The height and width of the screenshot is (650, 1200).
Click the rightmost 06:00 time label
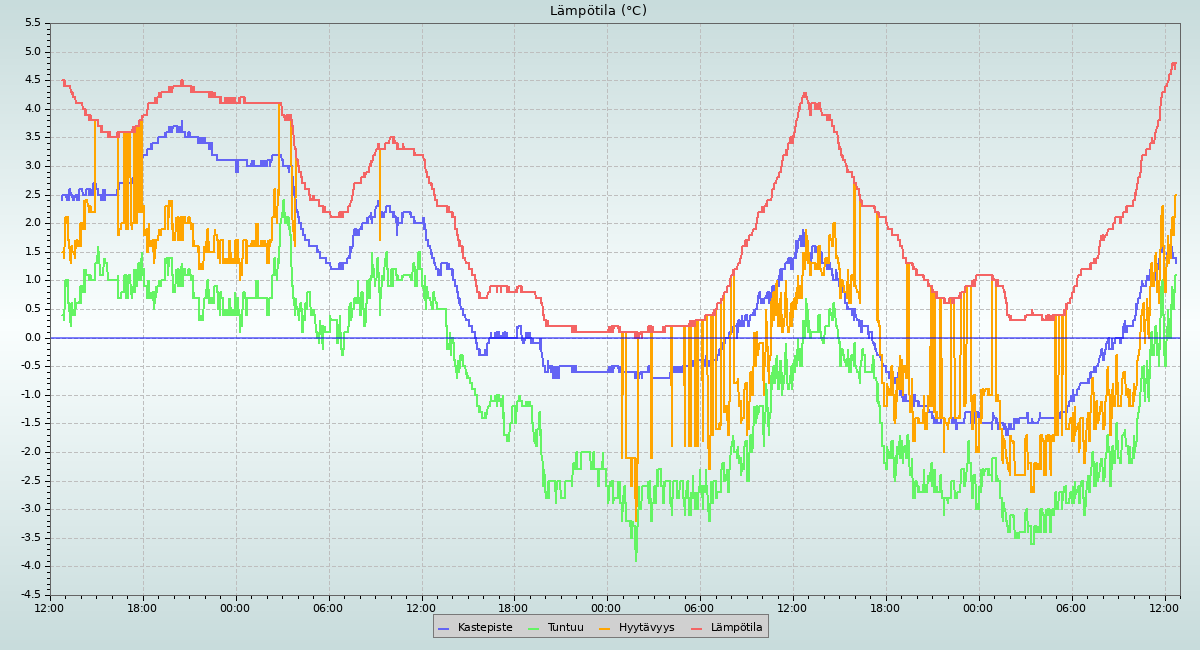(x=1071, y=607)
